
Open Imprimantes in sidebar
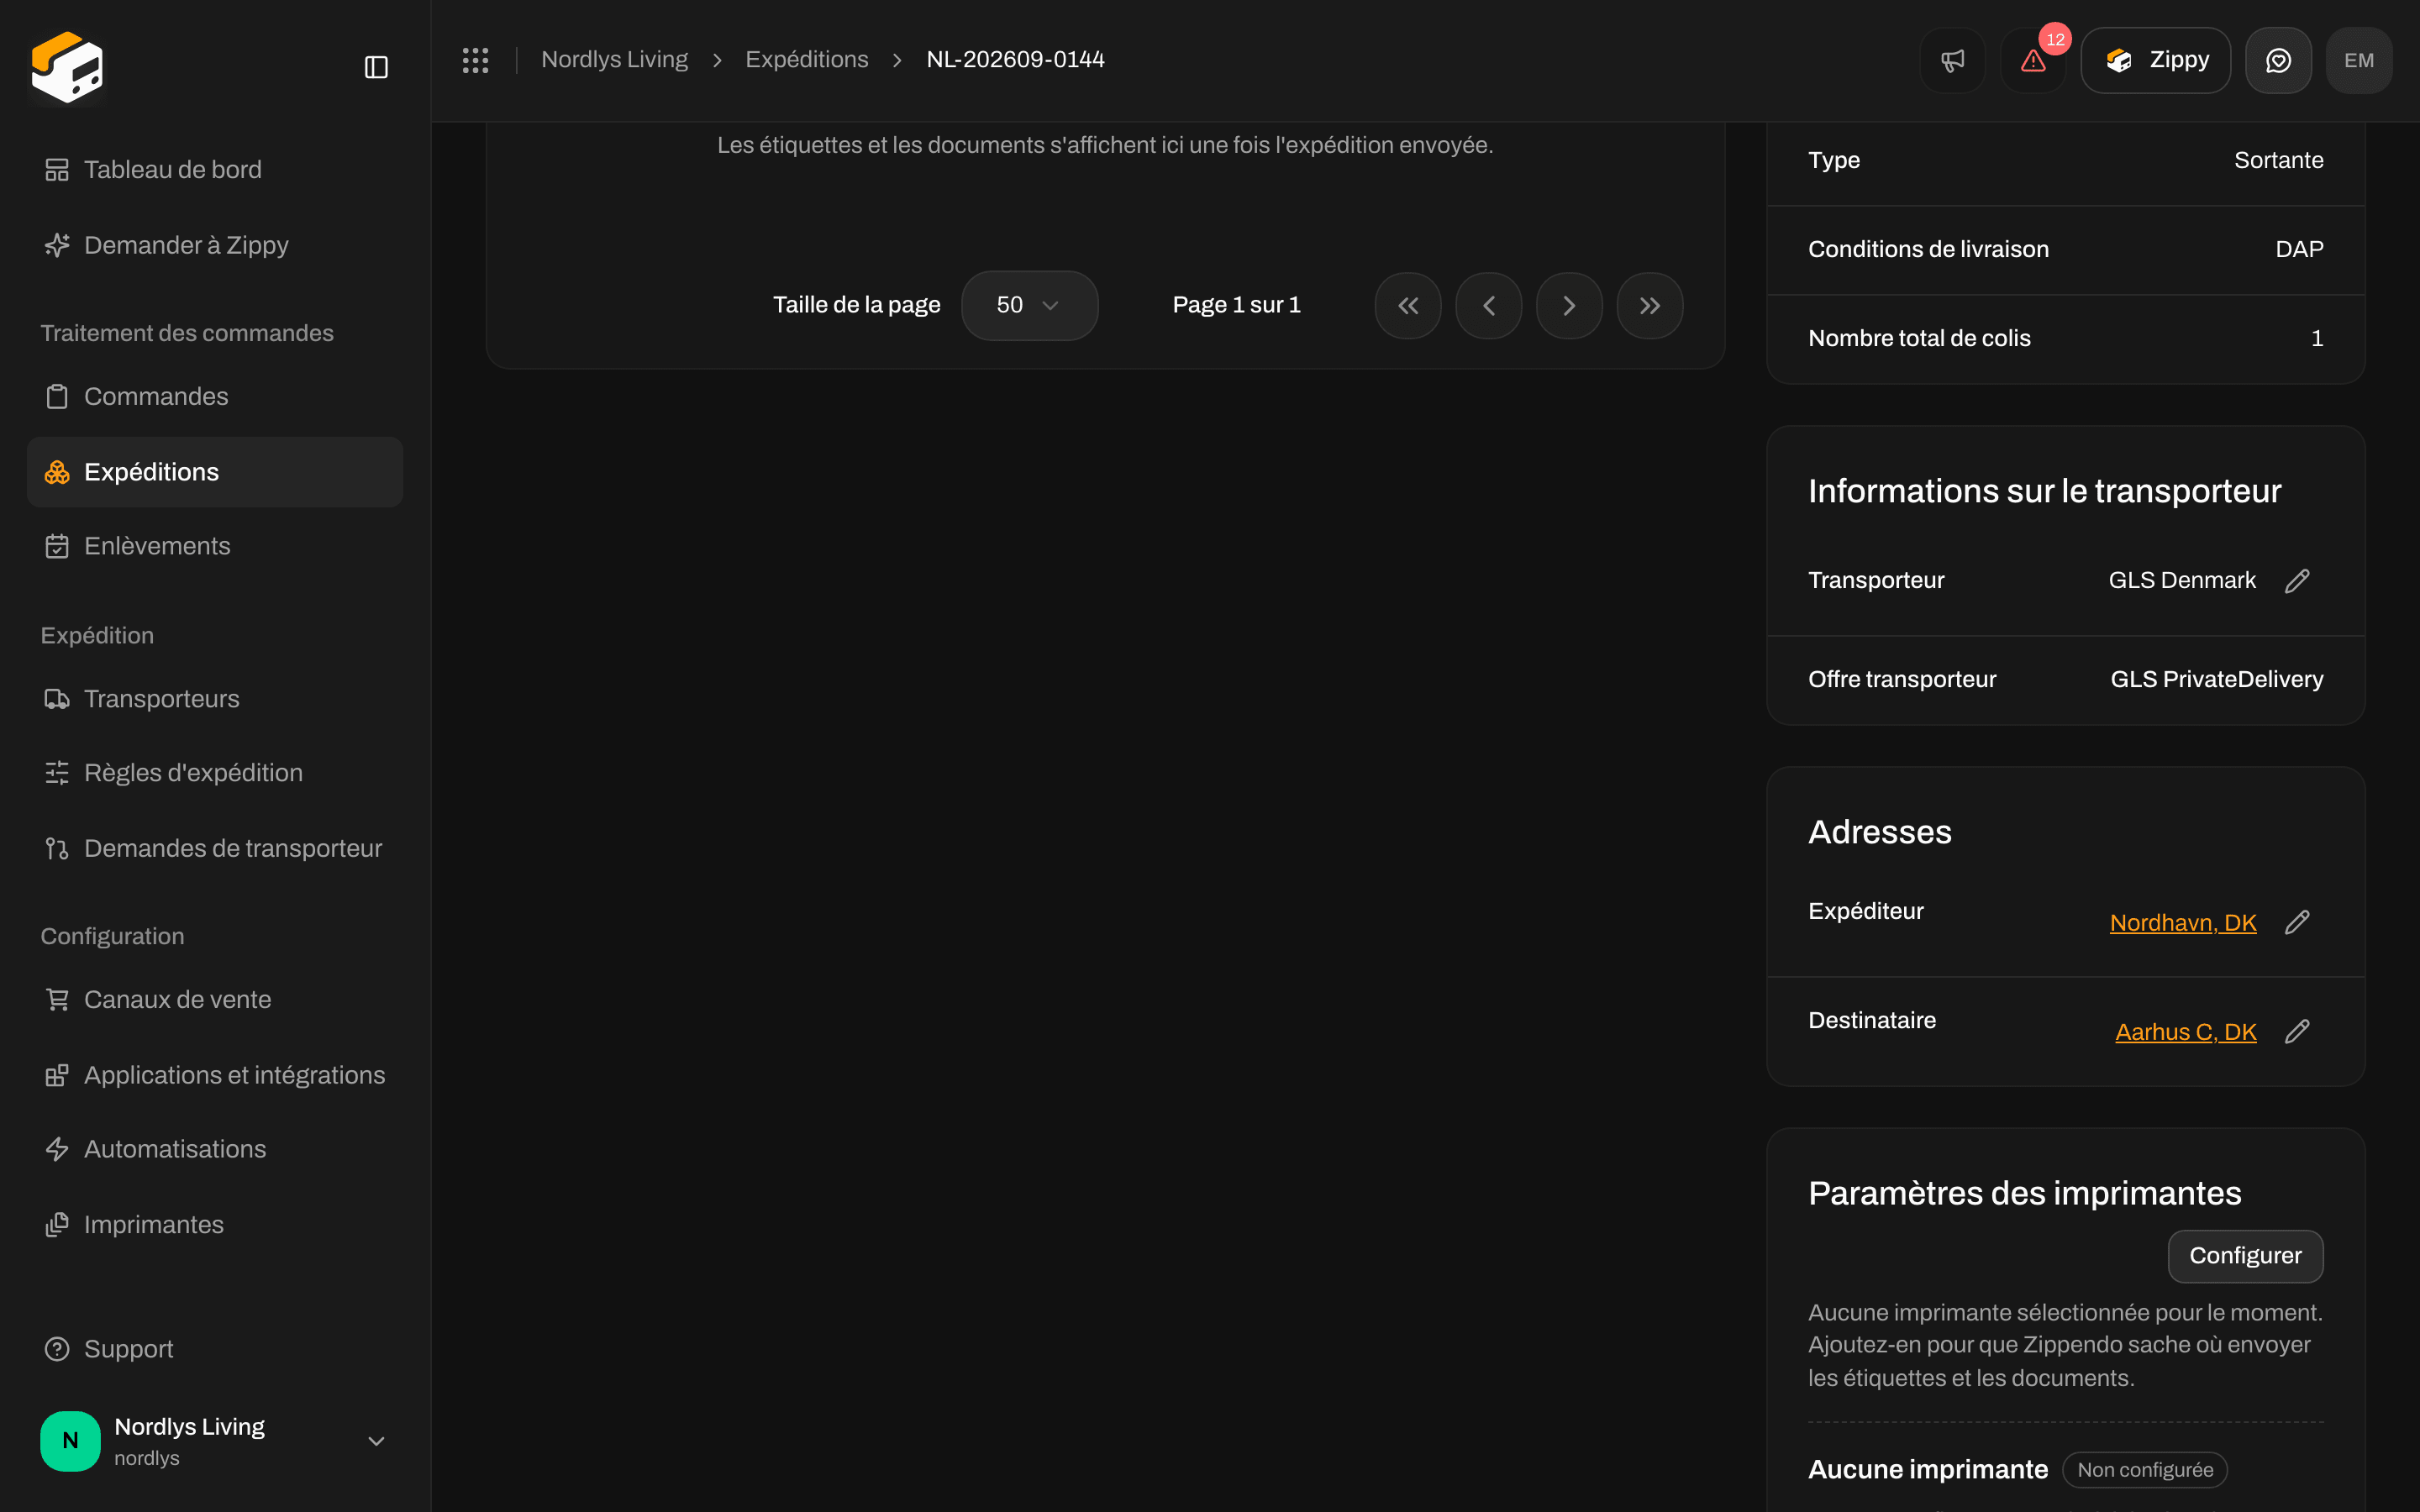coord(215,1225)
